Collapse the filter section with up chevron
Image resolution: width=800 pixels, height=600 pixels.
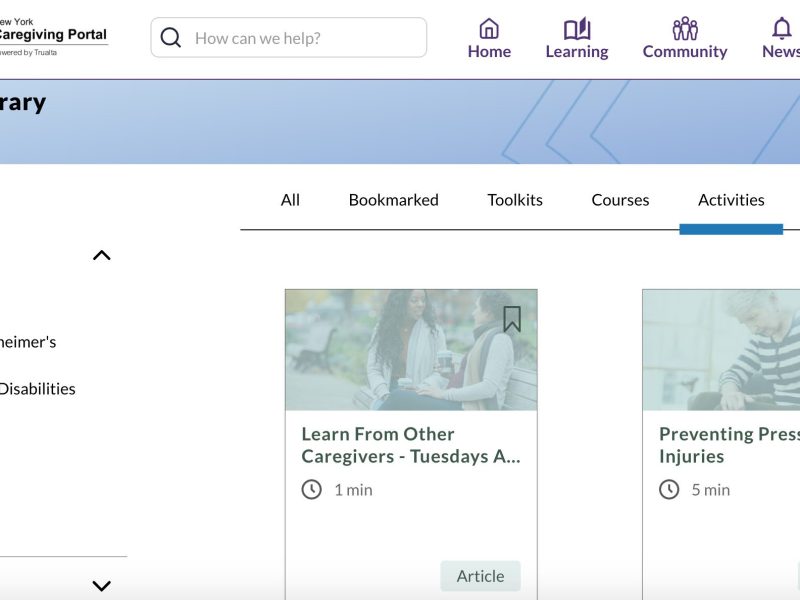[x=101, y=255]
